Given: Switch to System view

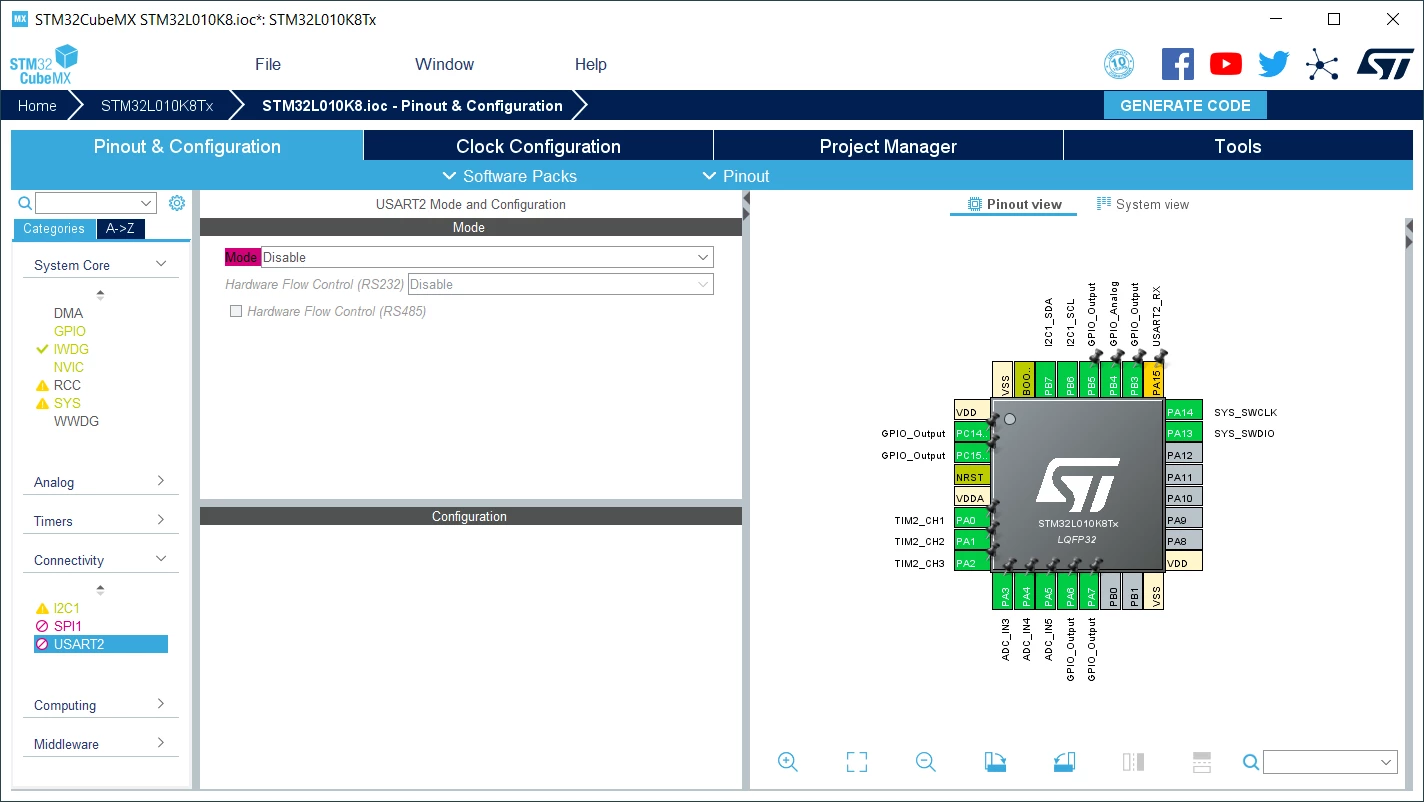Looking at the screenshot, I should pos(1143,204).
